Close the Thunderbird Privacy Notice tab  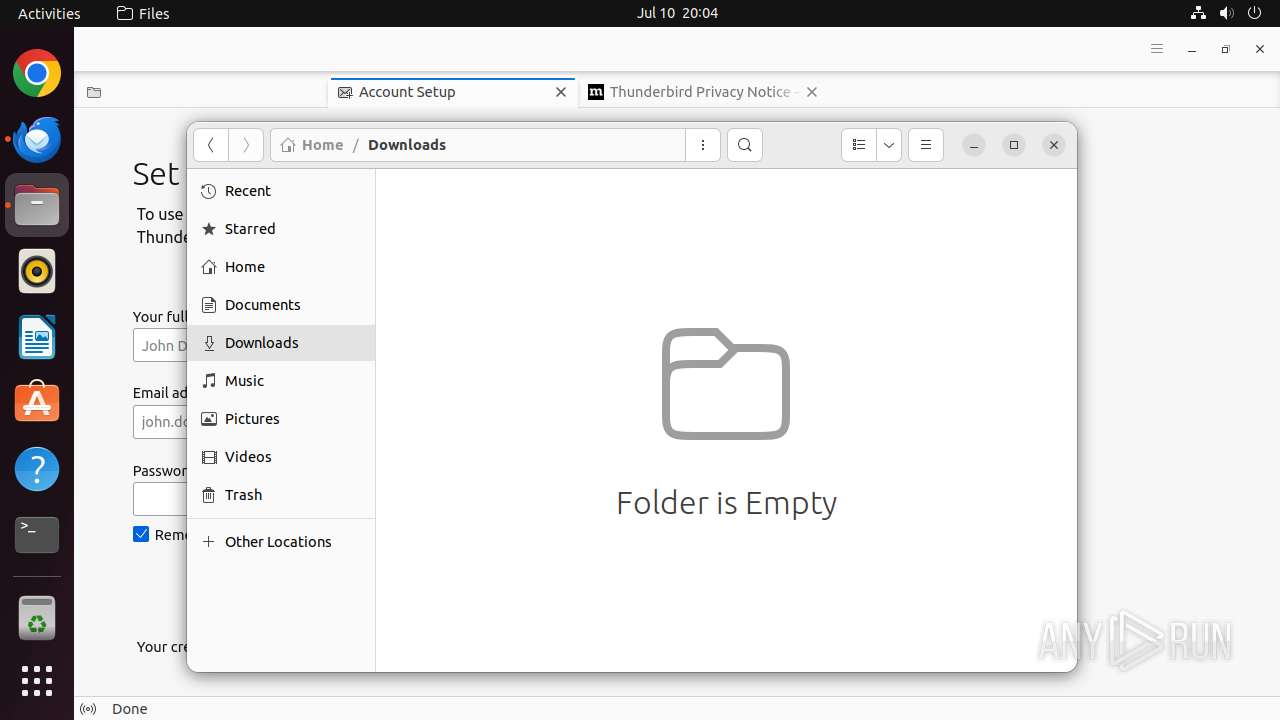(812, 92)
